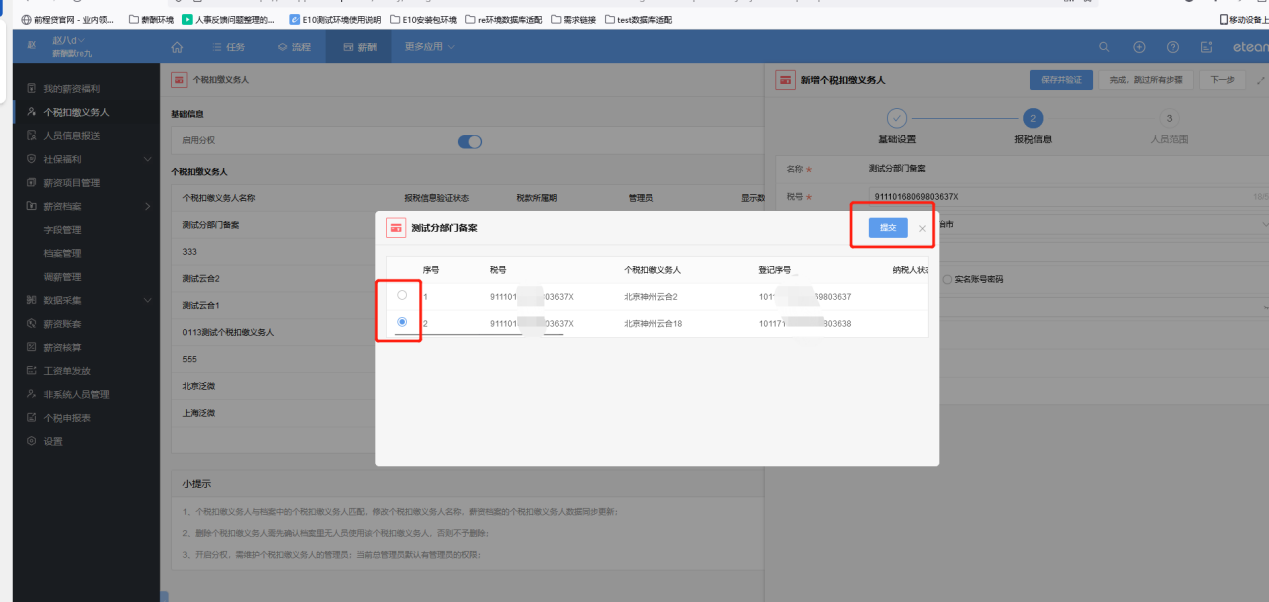Open the 赵八d user dropdown
The height and width of the screenshot is (602, 1269).
coord(70,40)
